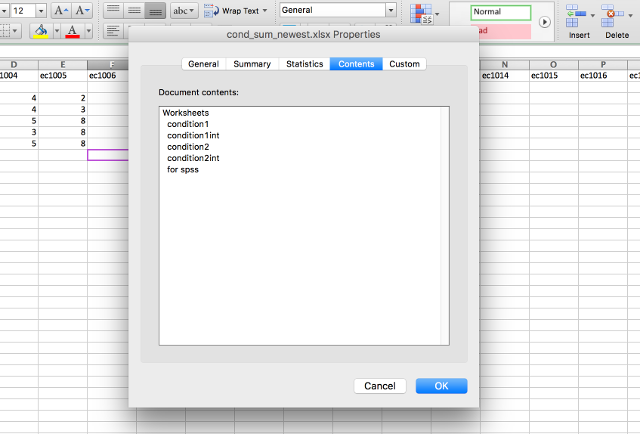Switch to the General tab
The image size is (640, 434).
point(204,64)
